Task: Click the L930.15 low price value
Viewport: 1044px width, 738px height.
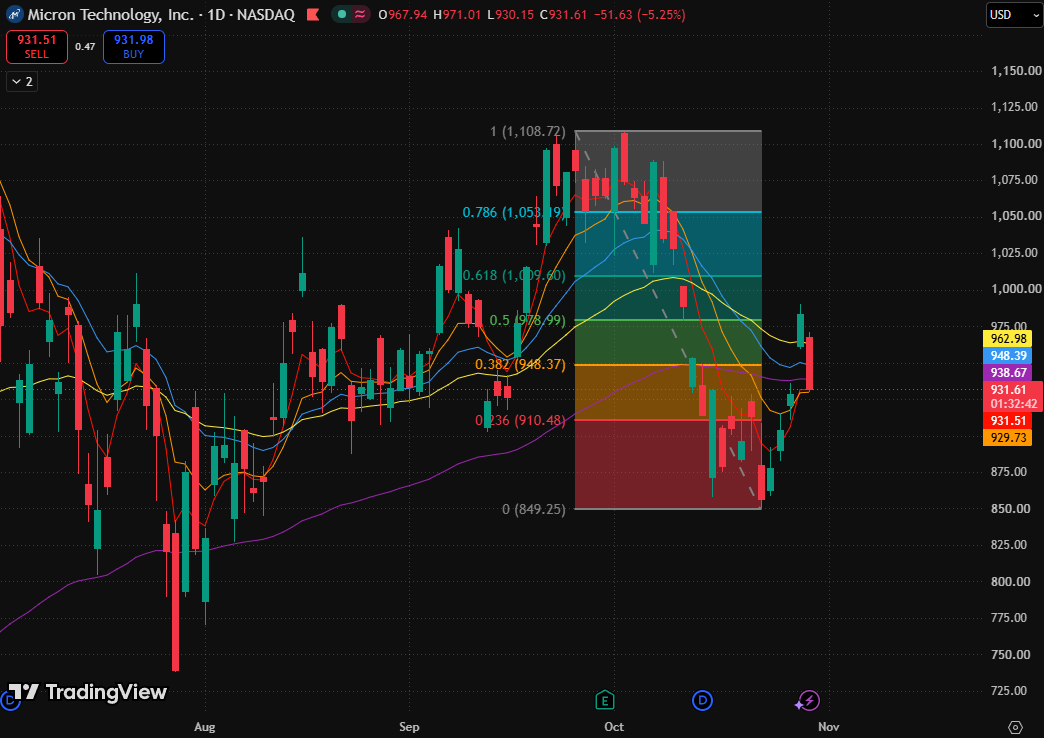Action: click(x=511, y=15)
